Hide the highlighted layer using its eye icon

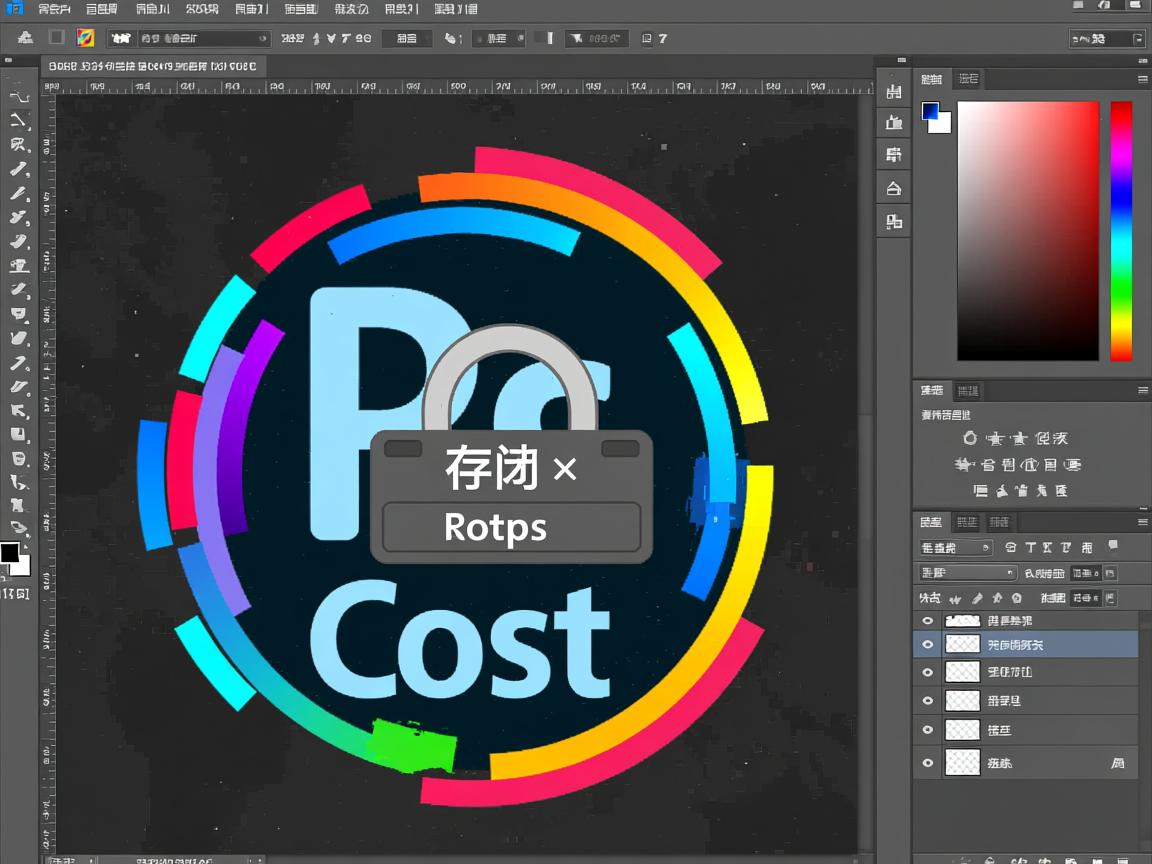click(927, 645)
